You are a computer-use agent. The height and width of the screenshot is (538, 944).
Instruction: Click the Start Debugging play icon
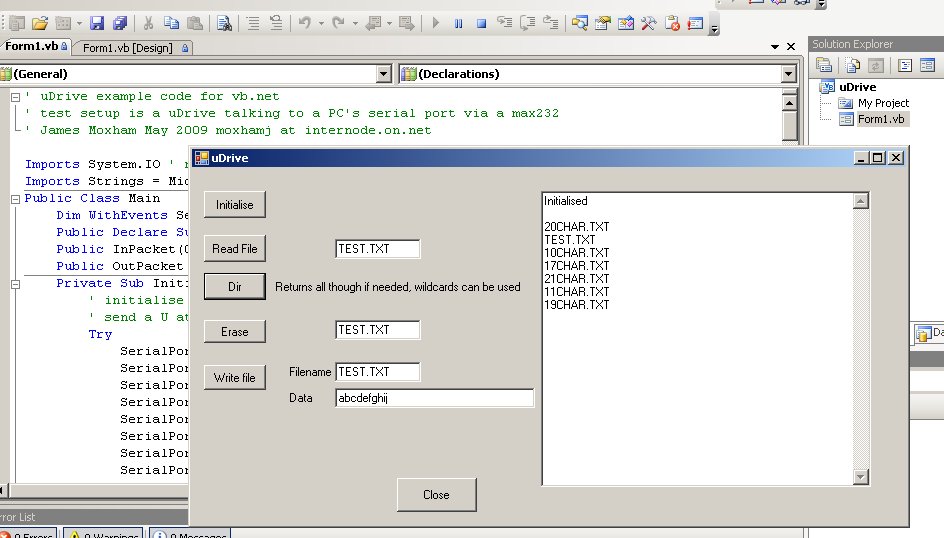click(436, 23)
